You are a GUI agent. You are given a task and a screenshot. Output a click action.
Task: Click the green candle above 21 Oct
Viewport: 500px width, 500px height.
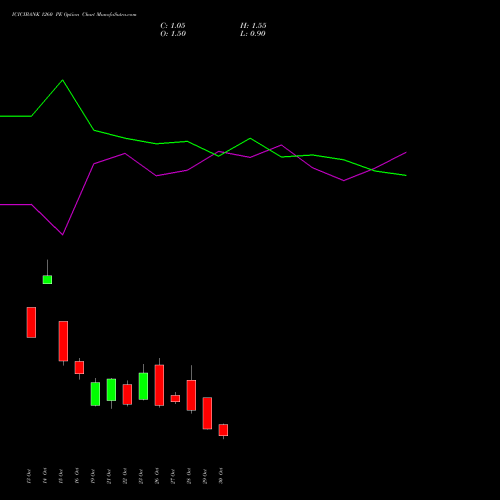111,390
